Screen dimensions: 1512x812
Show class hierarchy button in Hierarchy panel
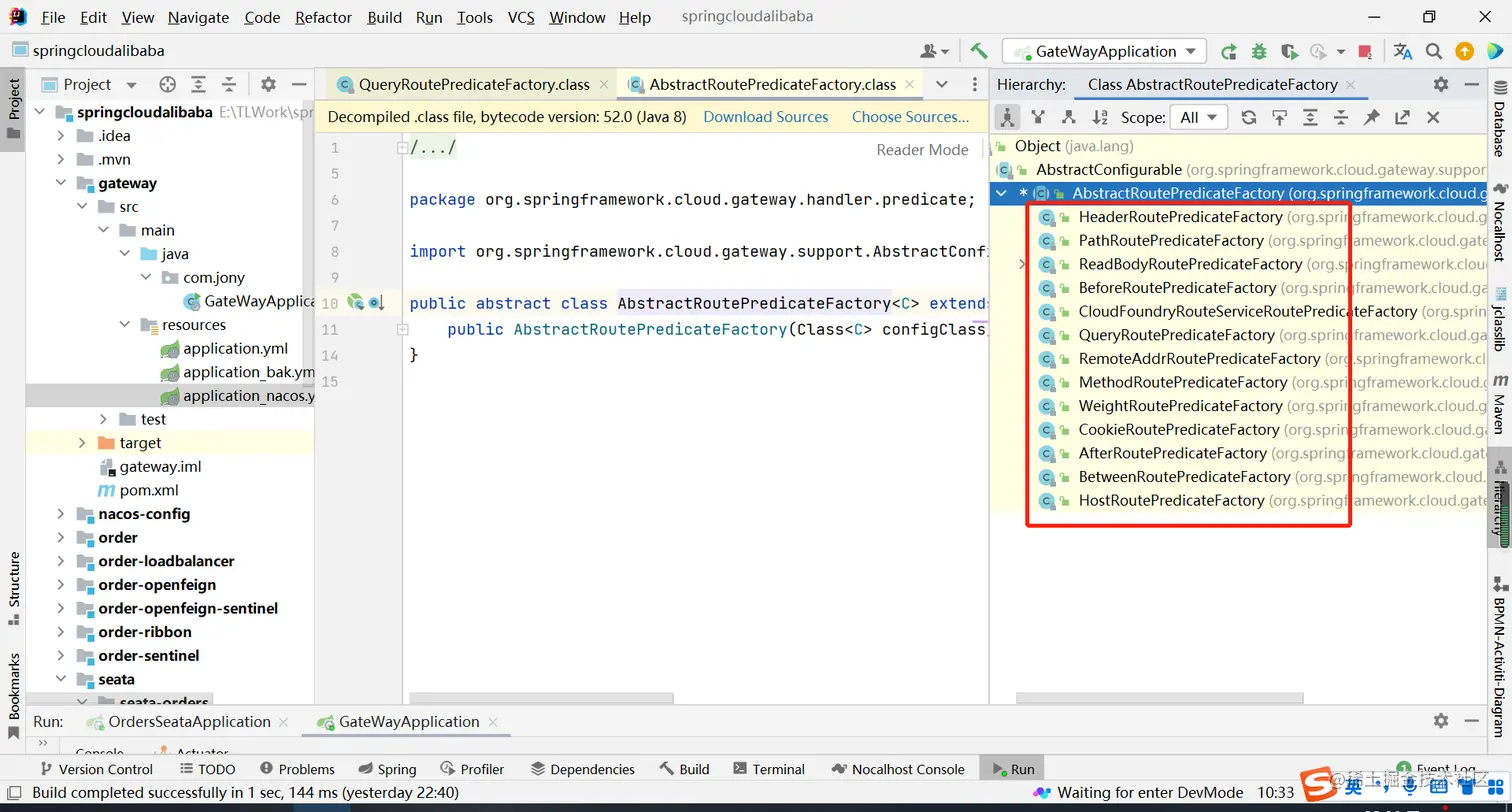[x=1007, y=117]
